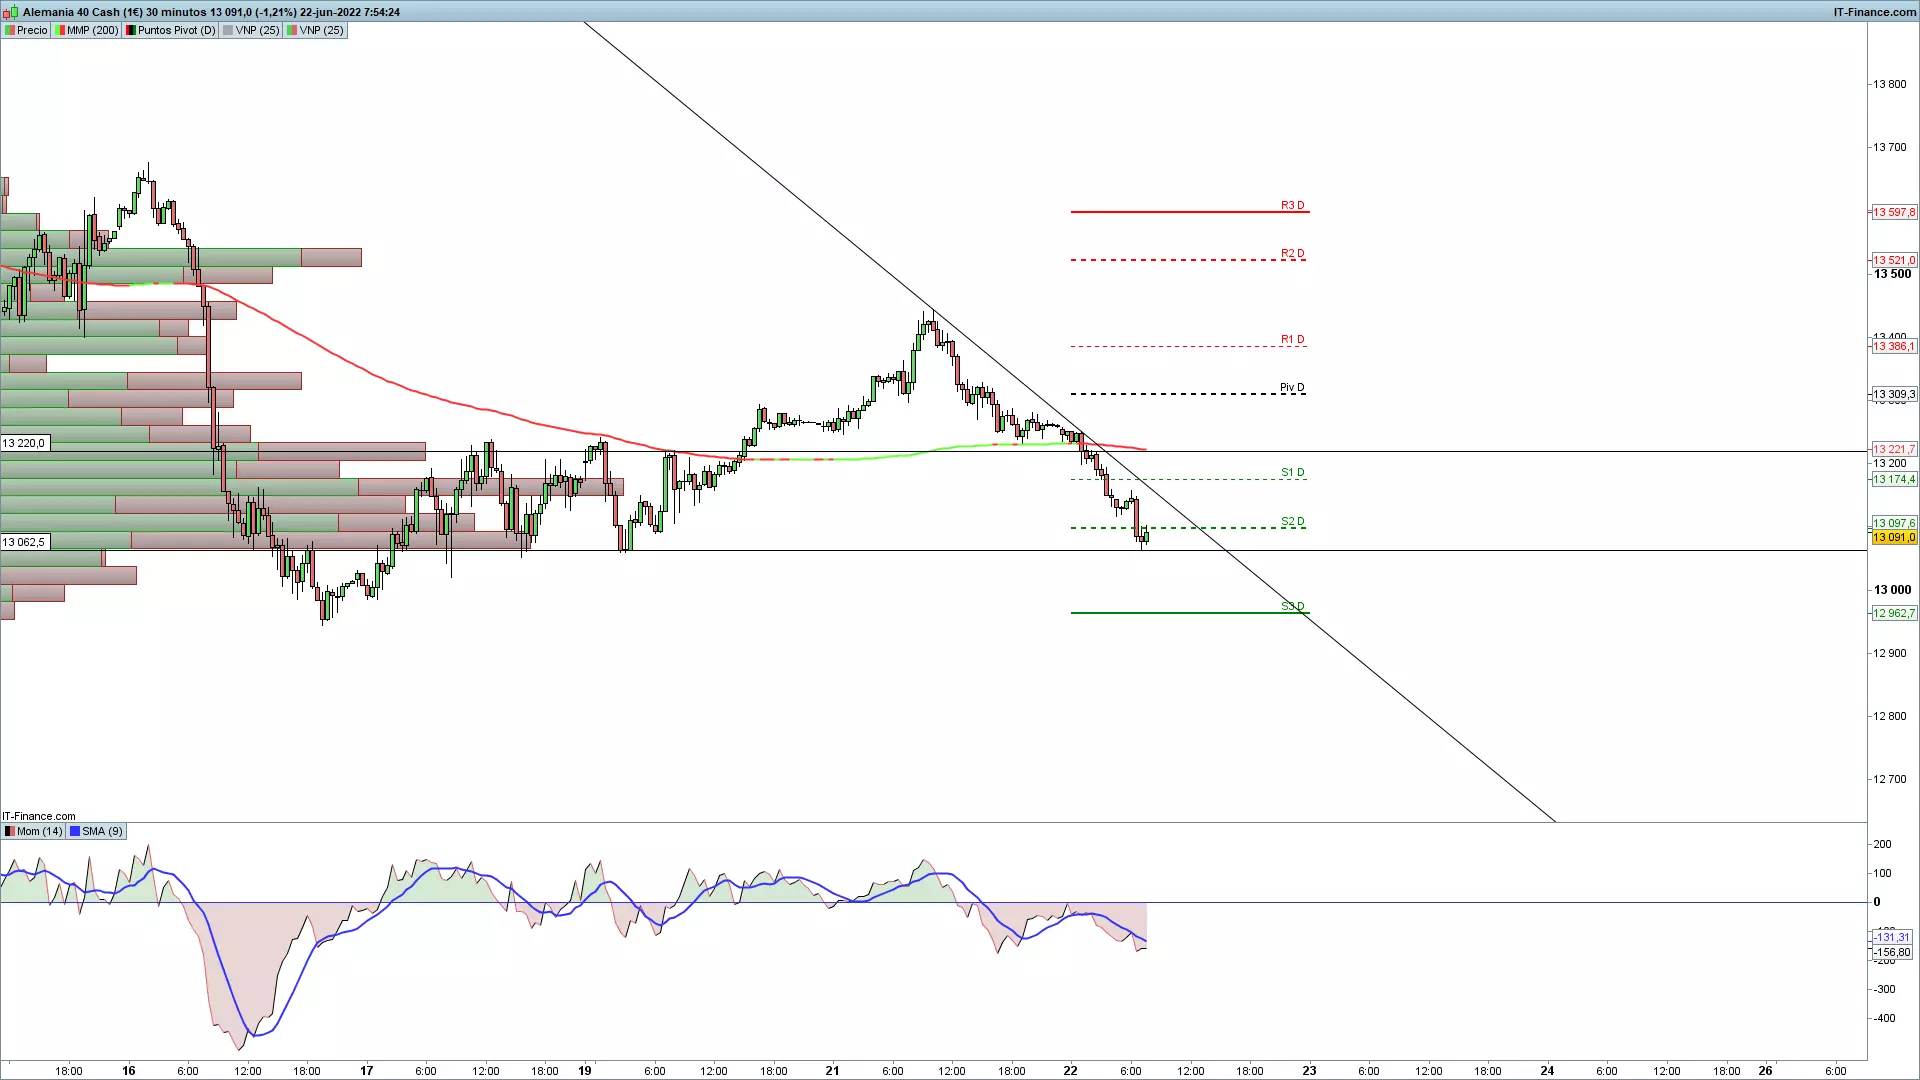
Task: Click the -300 label on momentum axis
Action: pyautogui.click(x=1884, y=989)
